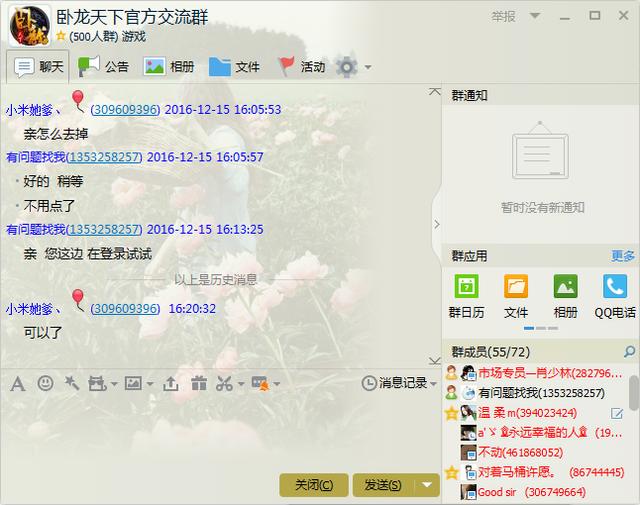Search group members with magnifier icon

click(x=629, y=352)
